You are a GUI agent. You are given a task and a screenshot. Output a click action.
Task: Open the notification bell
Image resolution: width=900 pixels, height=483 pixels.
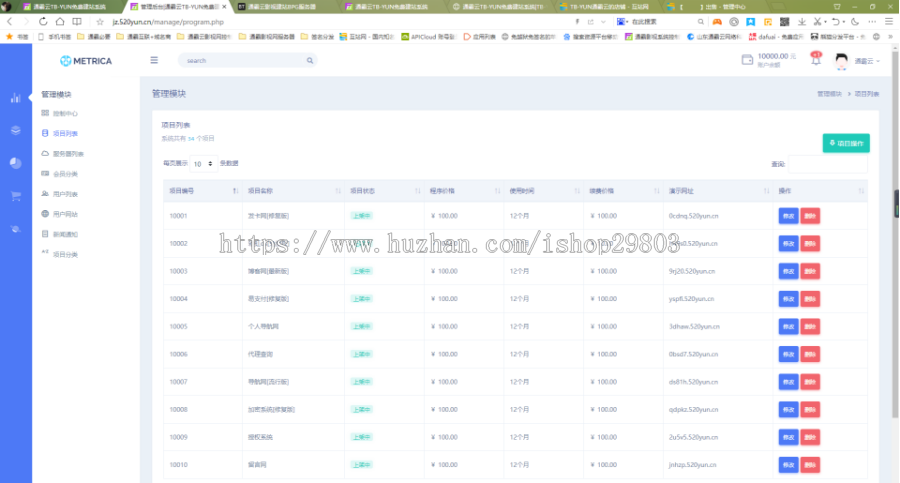pyautogui.click(x=816, y=59)
